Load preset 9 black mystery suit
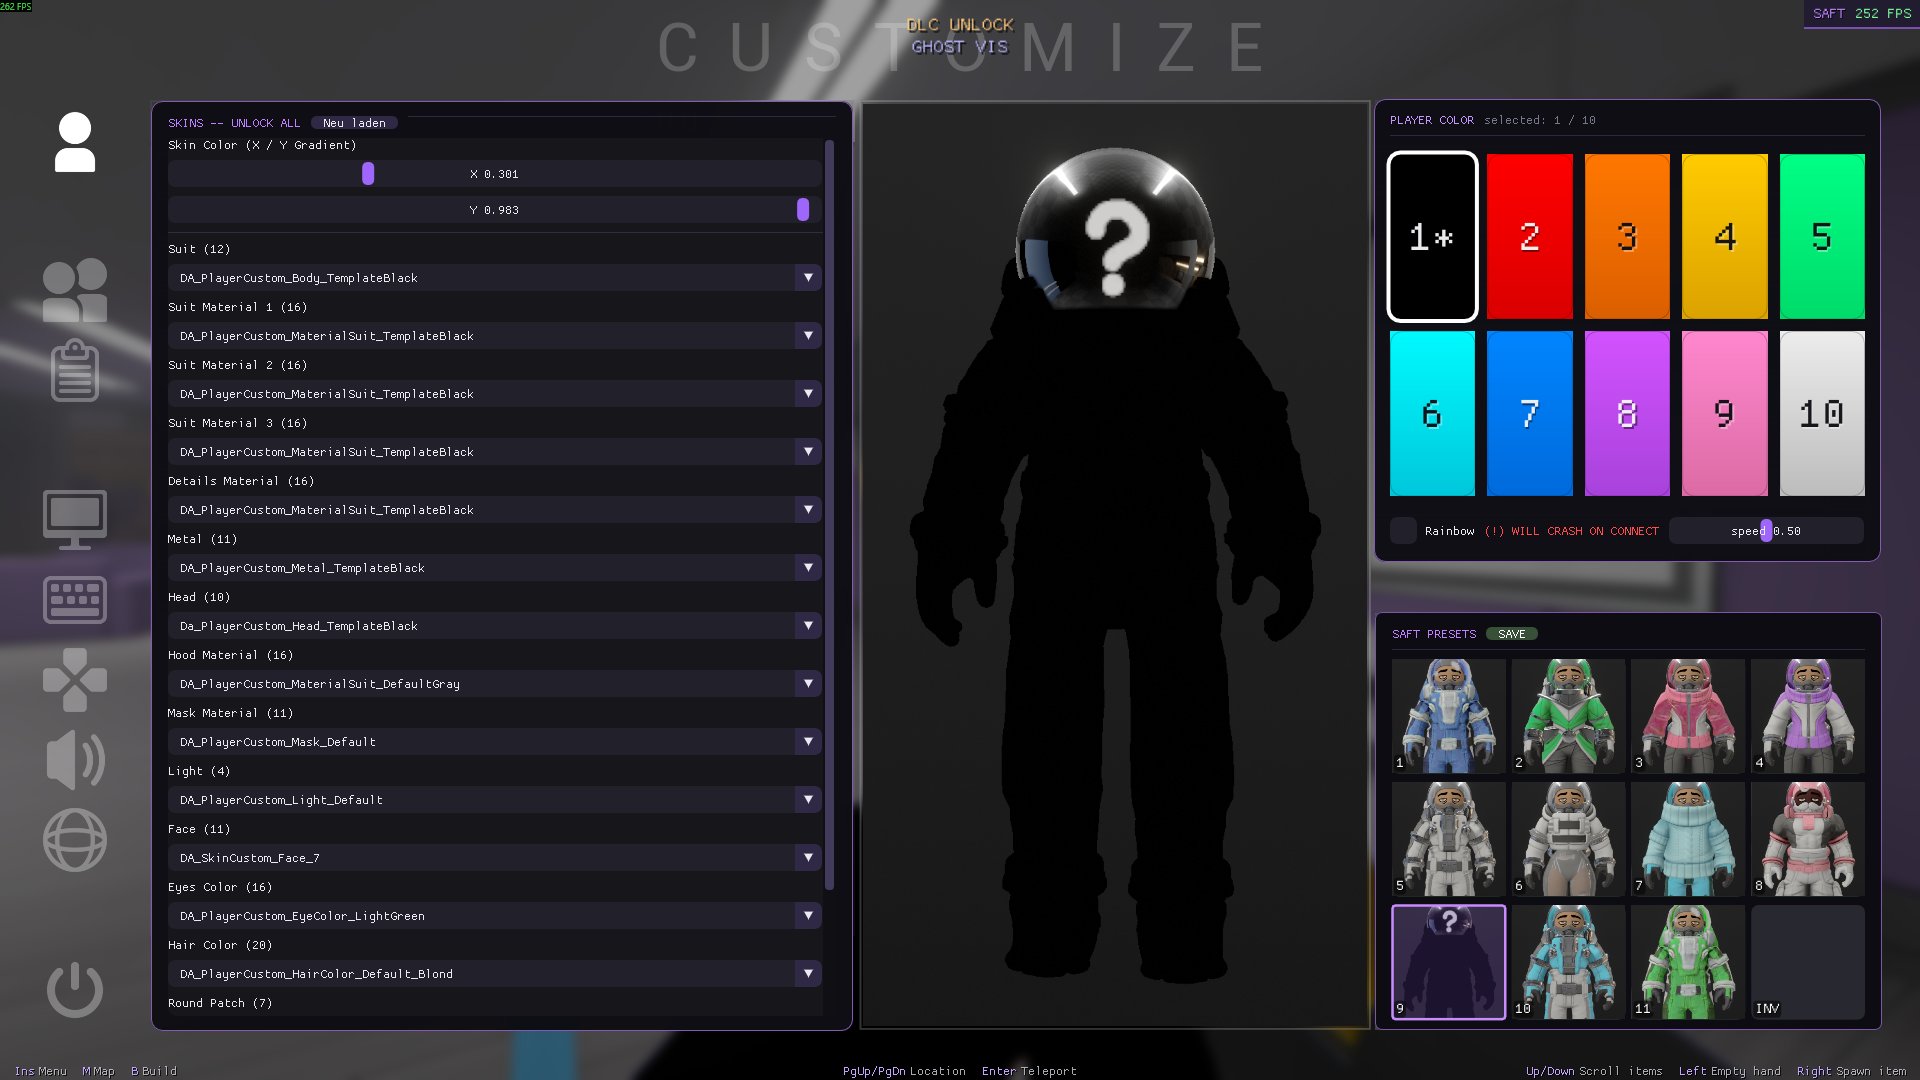The image size is (1920, 1080). pyautogui.click(x=1449, y=962)
